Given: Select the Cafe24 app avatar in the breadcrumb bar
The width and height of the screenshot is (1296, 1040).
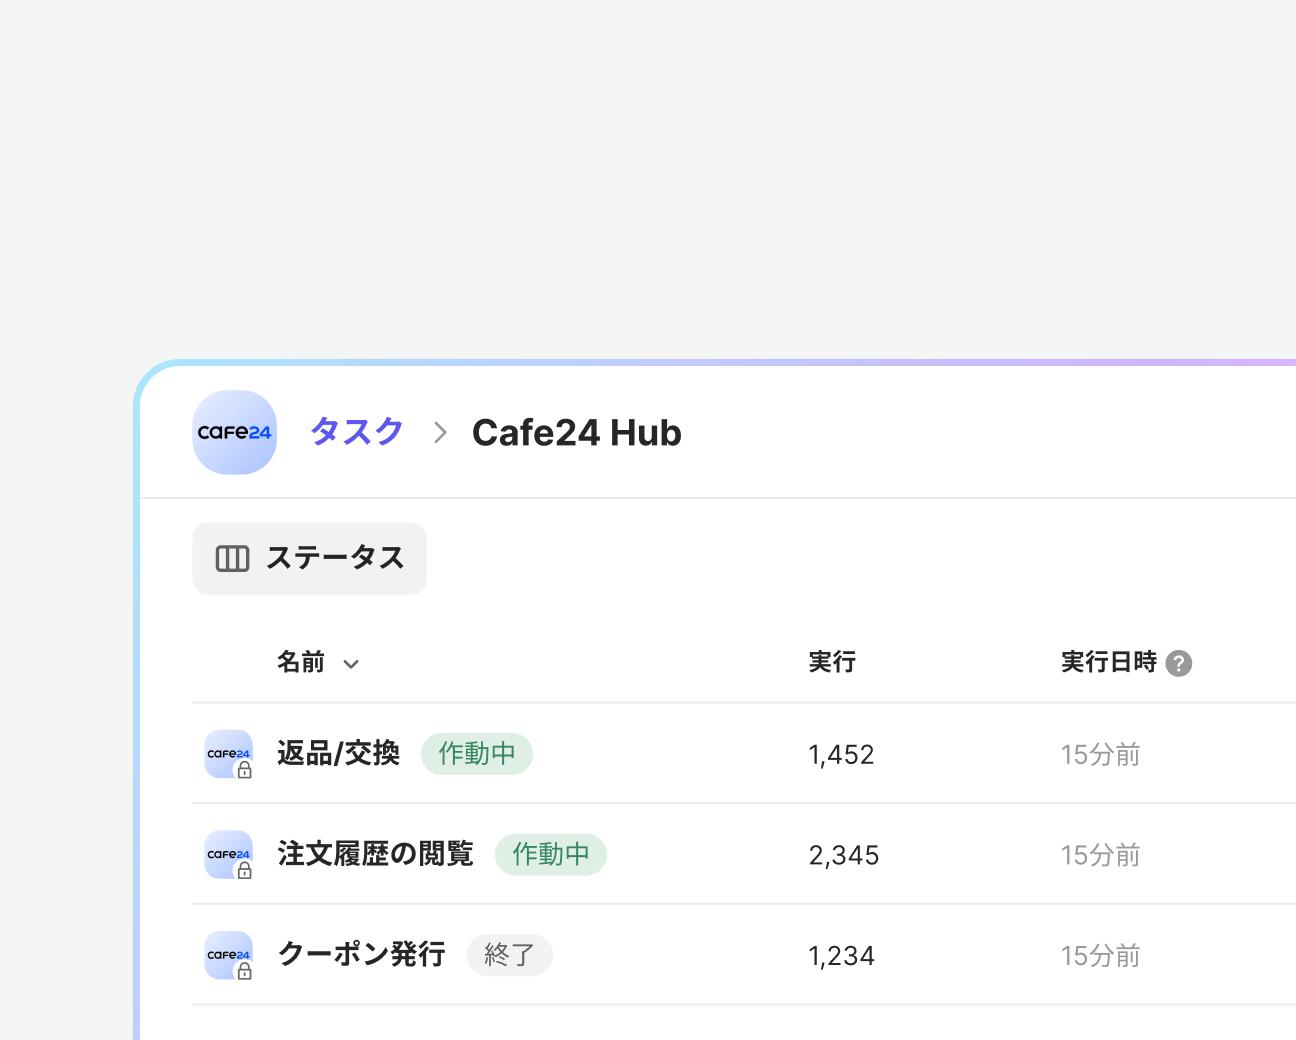Looking at the screenshot, I should (x=234, y=432).
